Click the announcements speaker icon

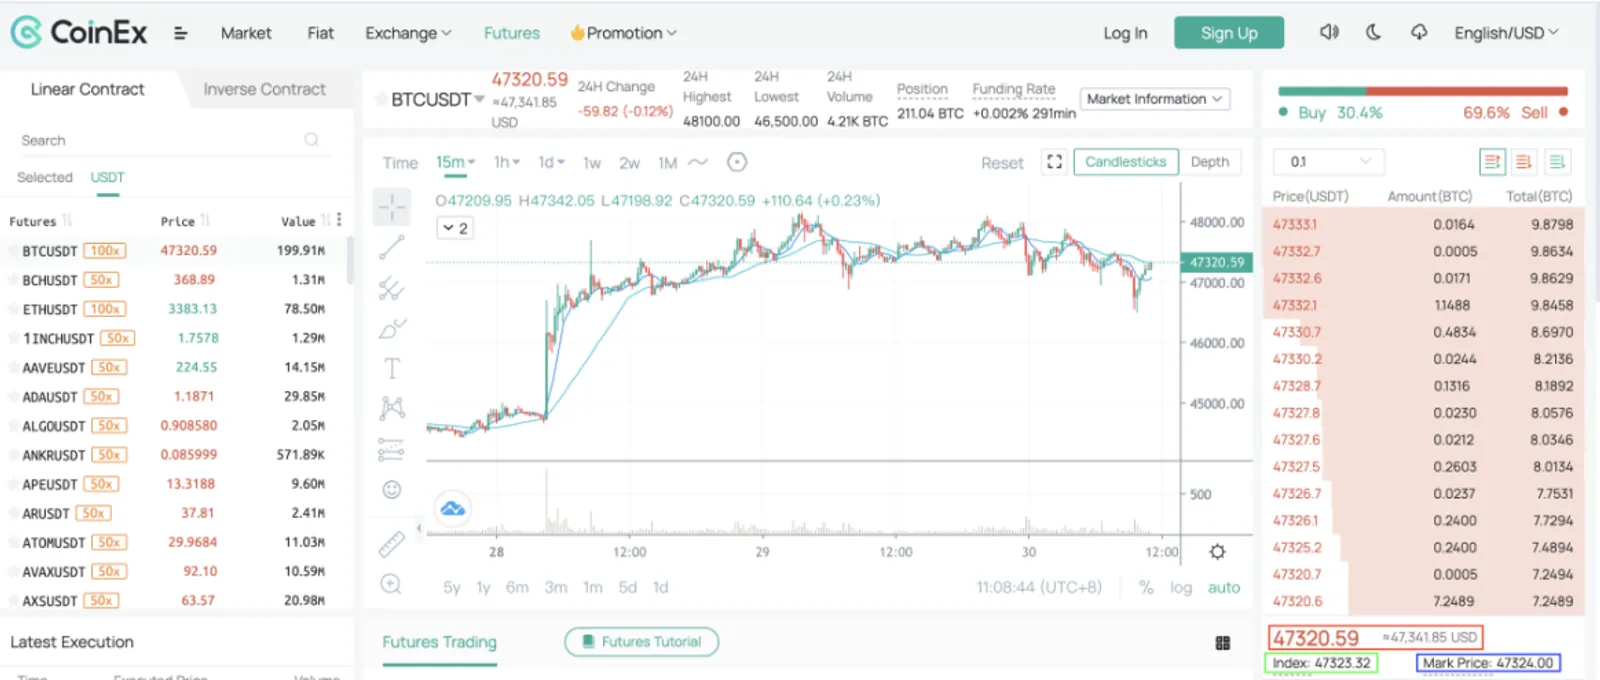(x=1329, y=32)
